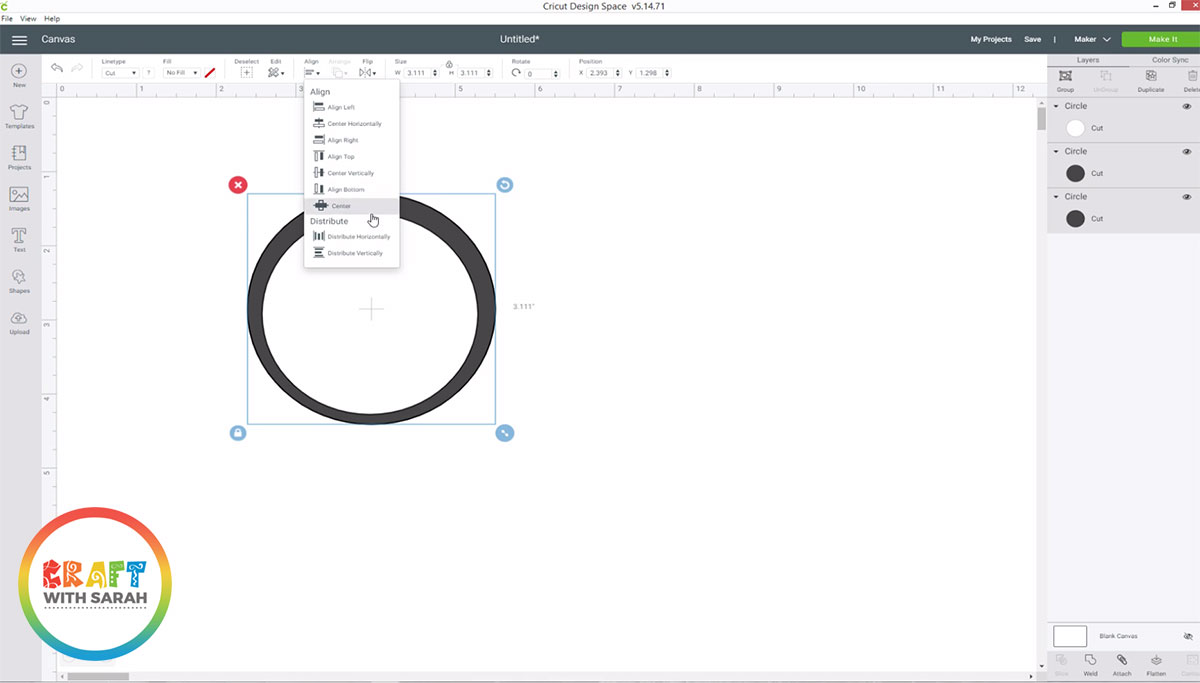Viewport: 1200px width, 683px height.
Task: Undo the last action
Action: coord(57,68)
